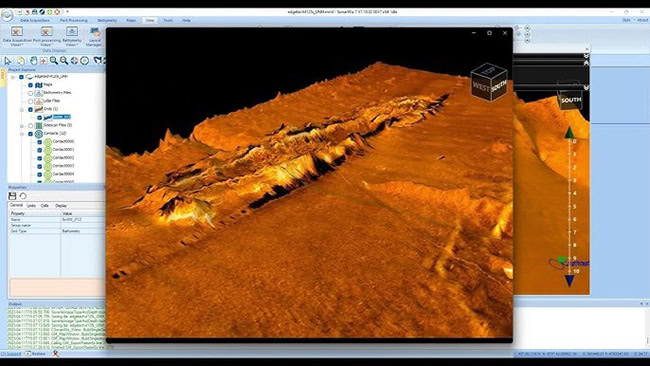Open the Bathymetry ribbon tab
This screenshot has height=366, width=650.
(x=107, y=20)
